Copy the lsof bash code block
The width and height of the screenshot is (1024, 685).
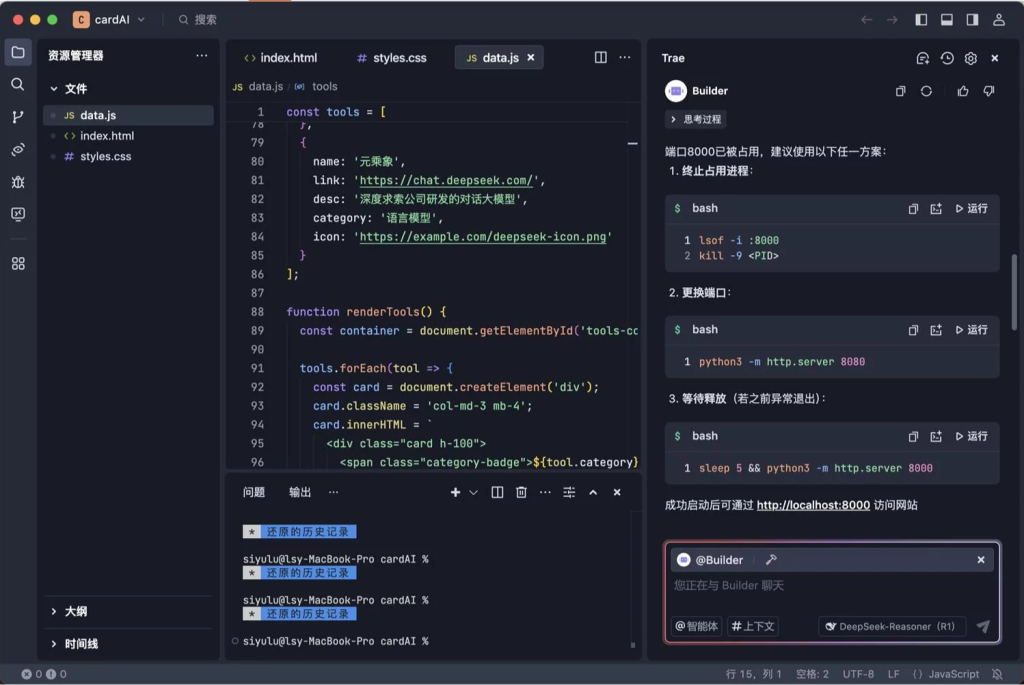(913, 209)
